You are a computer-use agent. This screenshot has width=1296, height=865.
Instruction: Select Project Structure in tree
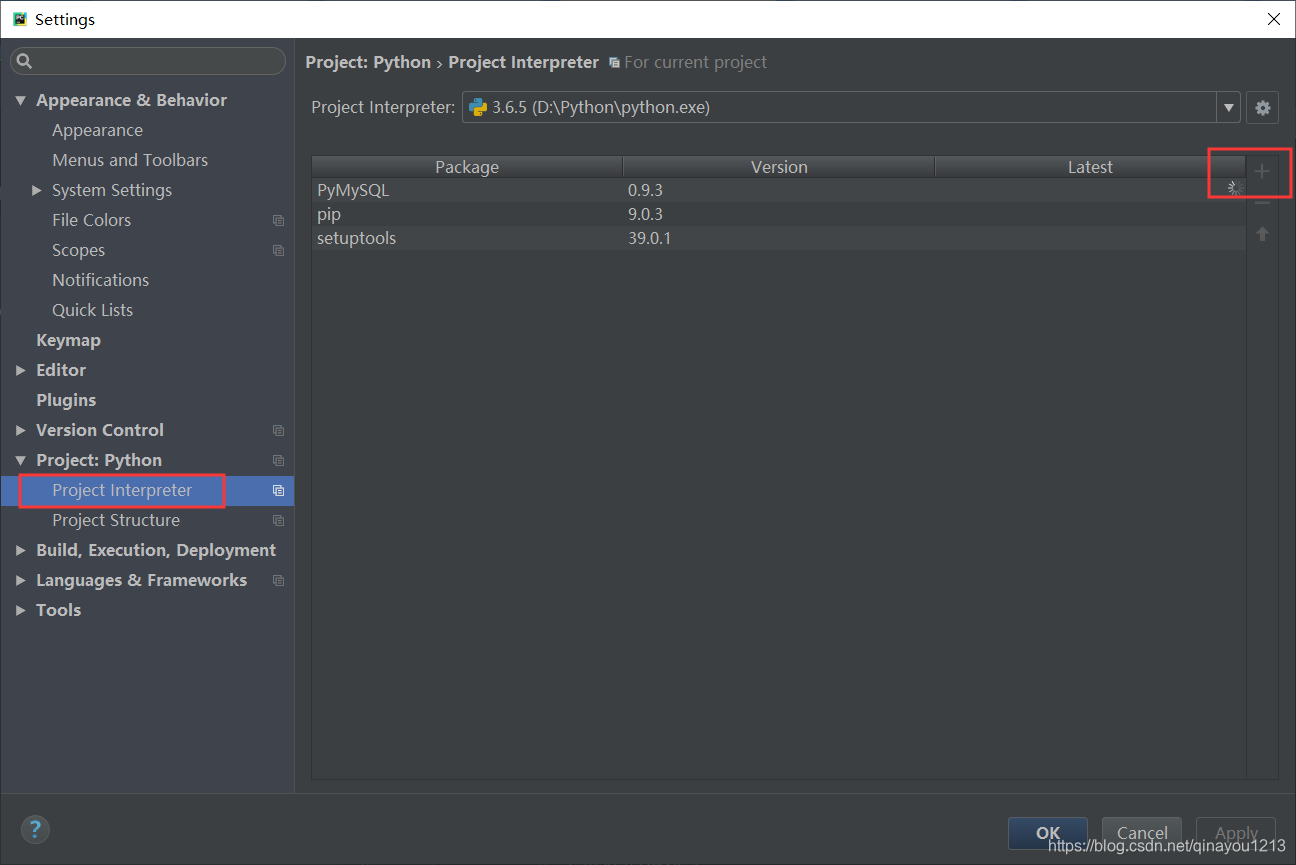(x=116, y=520)
